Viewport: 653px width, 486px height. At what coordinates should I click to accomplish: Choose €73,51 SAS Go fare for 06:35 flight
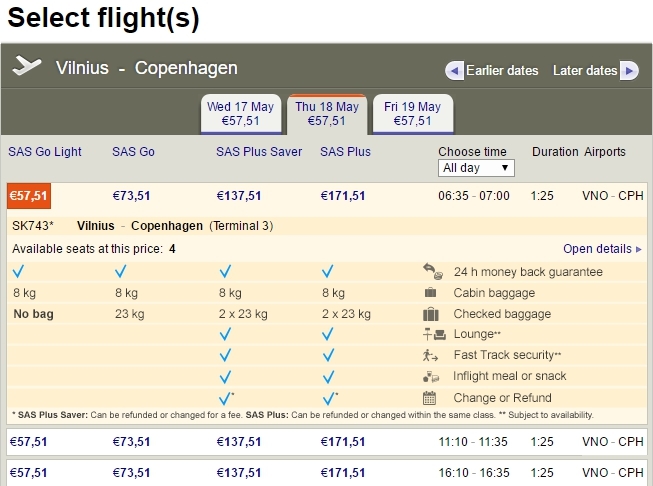point(131,196)
